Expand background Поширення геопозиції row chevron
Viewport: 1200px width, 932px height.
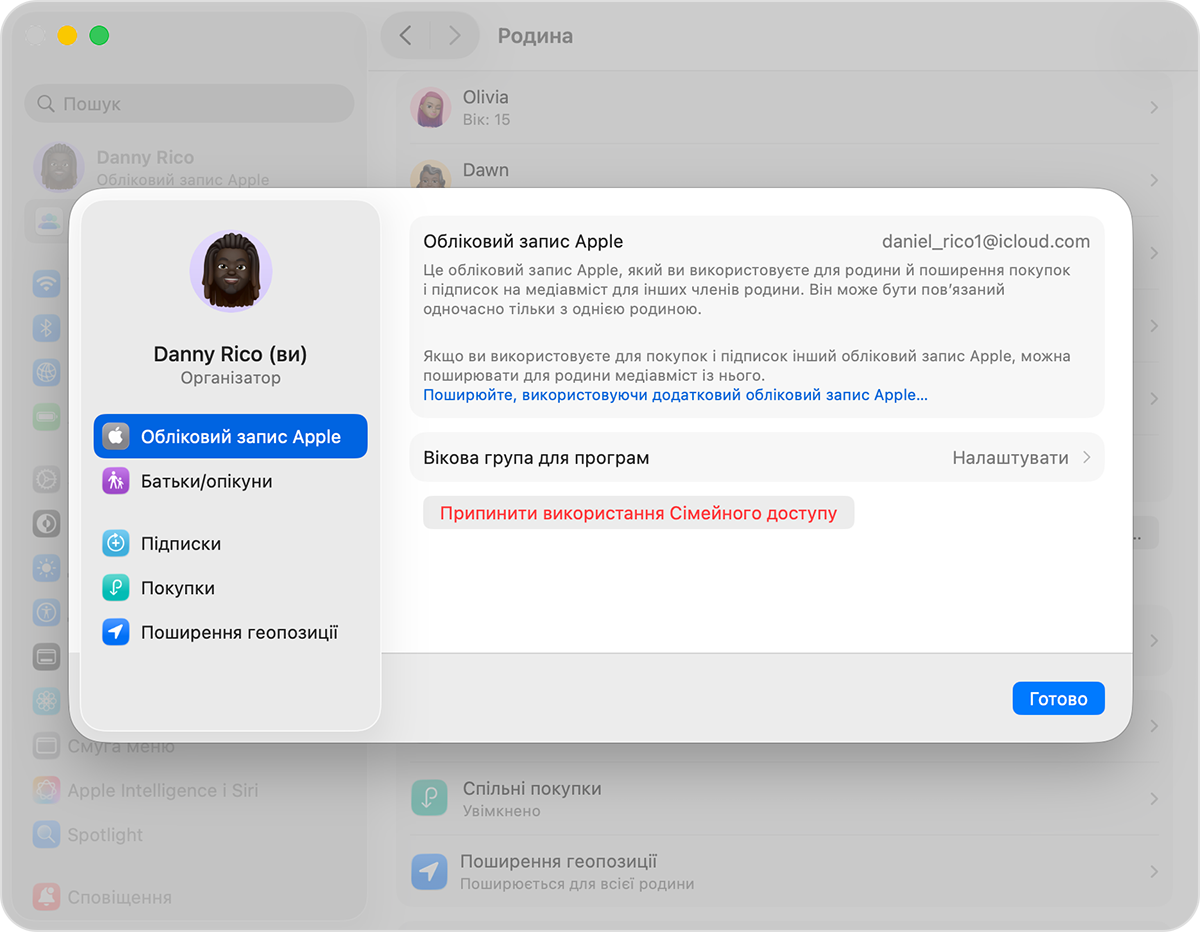point(1154,872)
